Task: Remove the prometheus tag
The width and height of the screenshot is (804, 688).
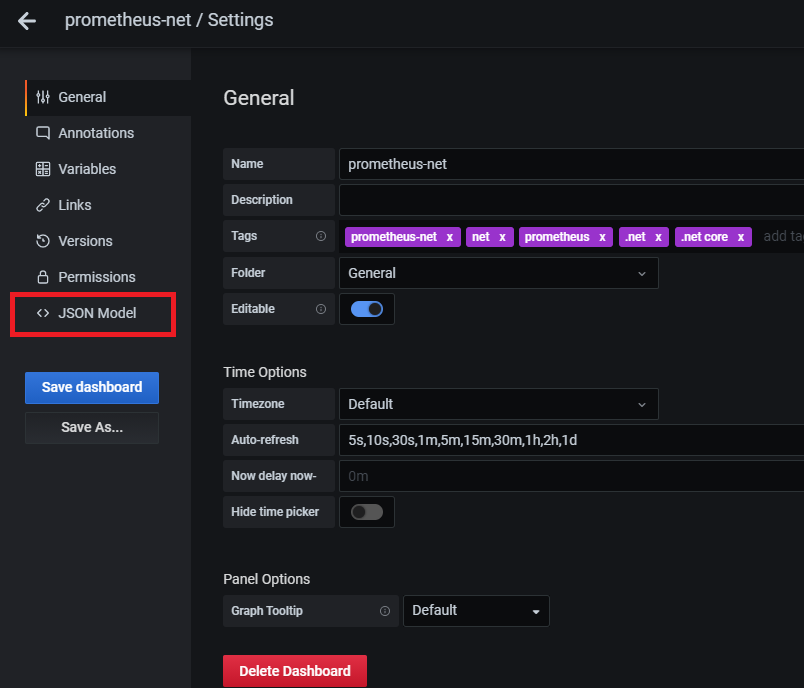Action: (x=602, y=237)
